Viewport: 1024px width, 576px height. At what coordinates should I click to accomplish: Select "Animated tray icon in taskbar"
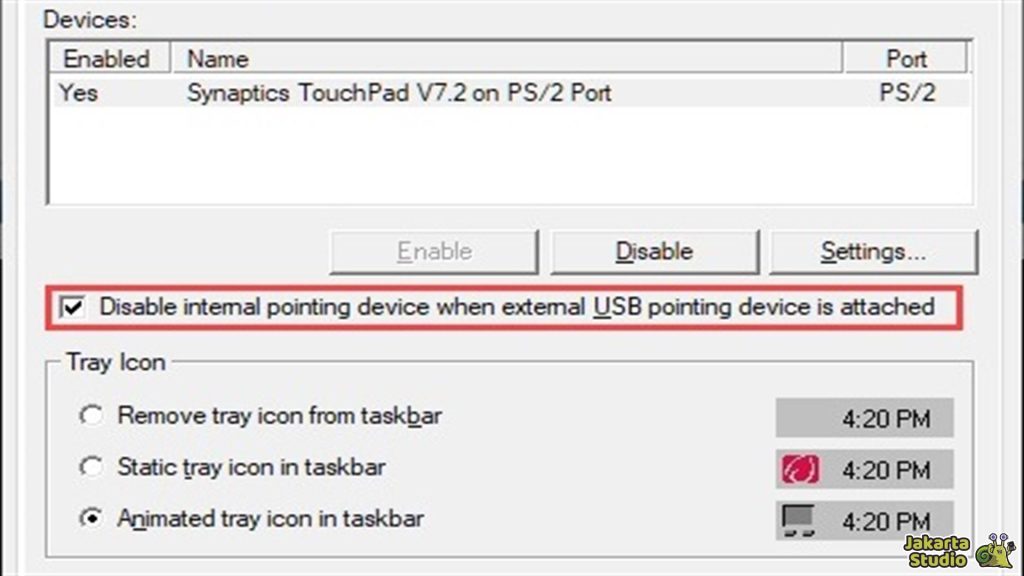[92, 519]
